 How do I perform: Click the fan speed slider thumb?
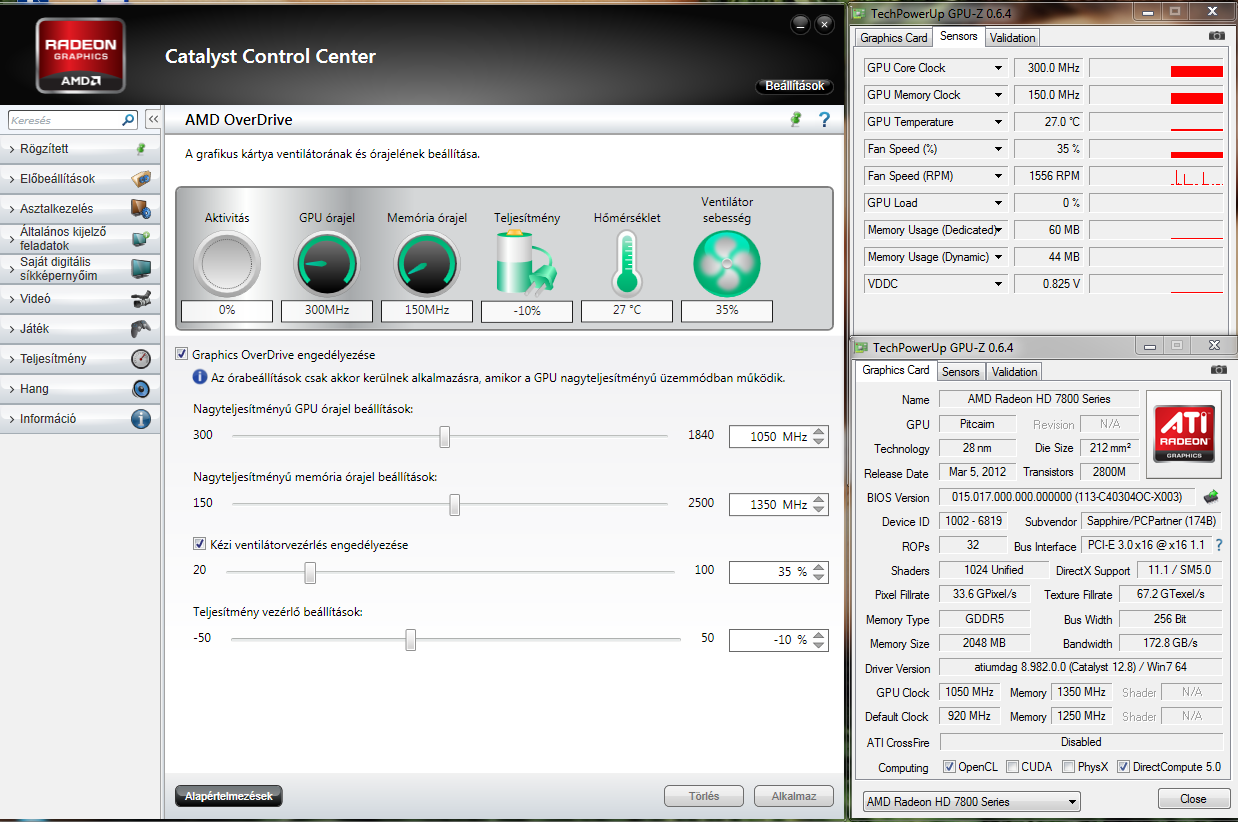point(310,573)
